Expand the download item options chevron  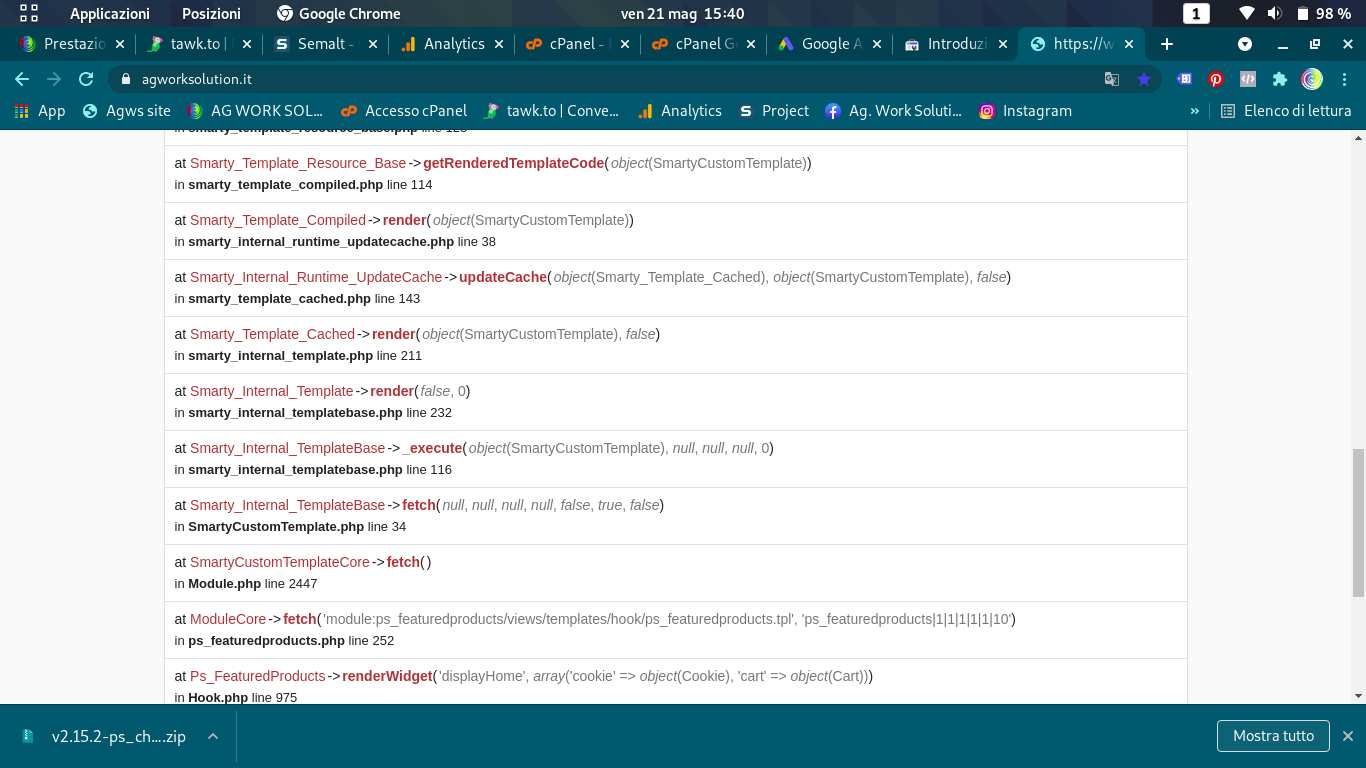[x=213, y=736]
